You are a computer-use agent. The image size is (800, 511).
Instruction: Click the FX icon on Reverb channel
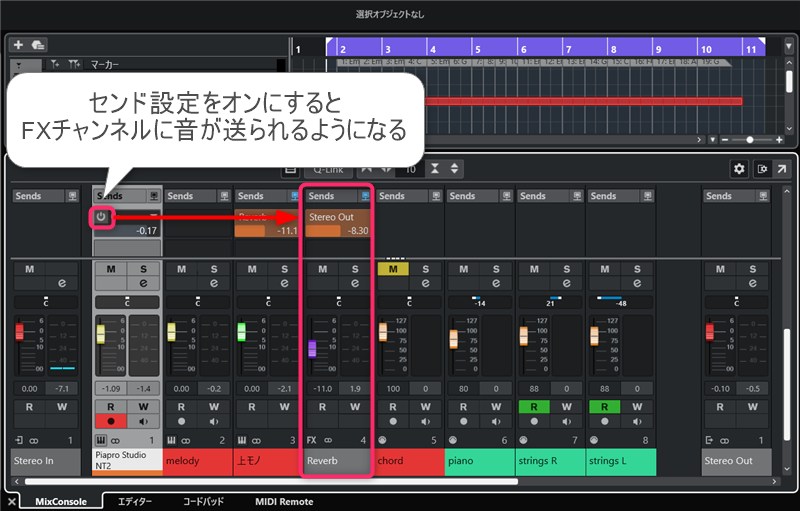click(311, 441)
